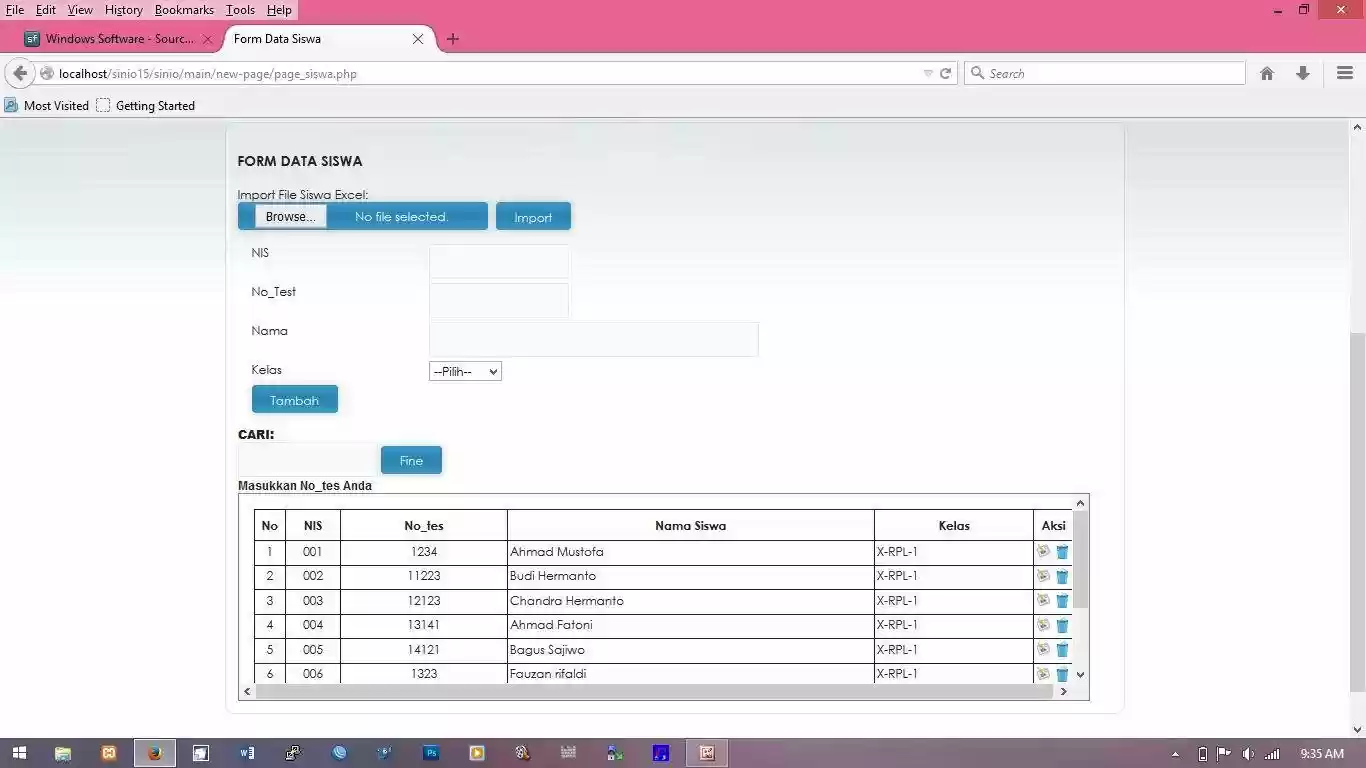Viewport: 1366px width, 768px height.
Task: Click the edit icon for Chandra Hermanto
Action: point(1043,600)
